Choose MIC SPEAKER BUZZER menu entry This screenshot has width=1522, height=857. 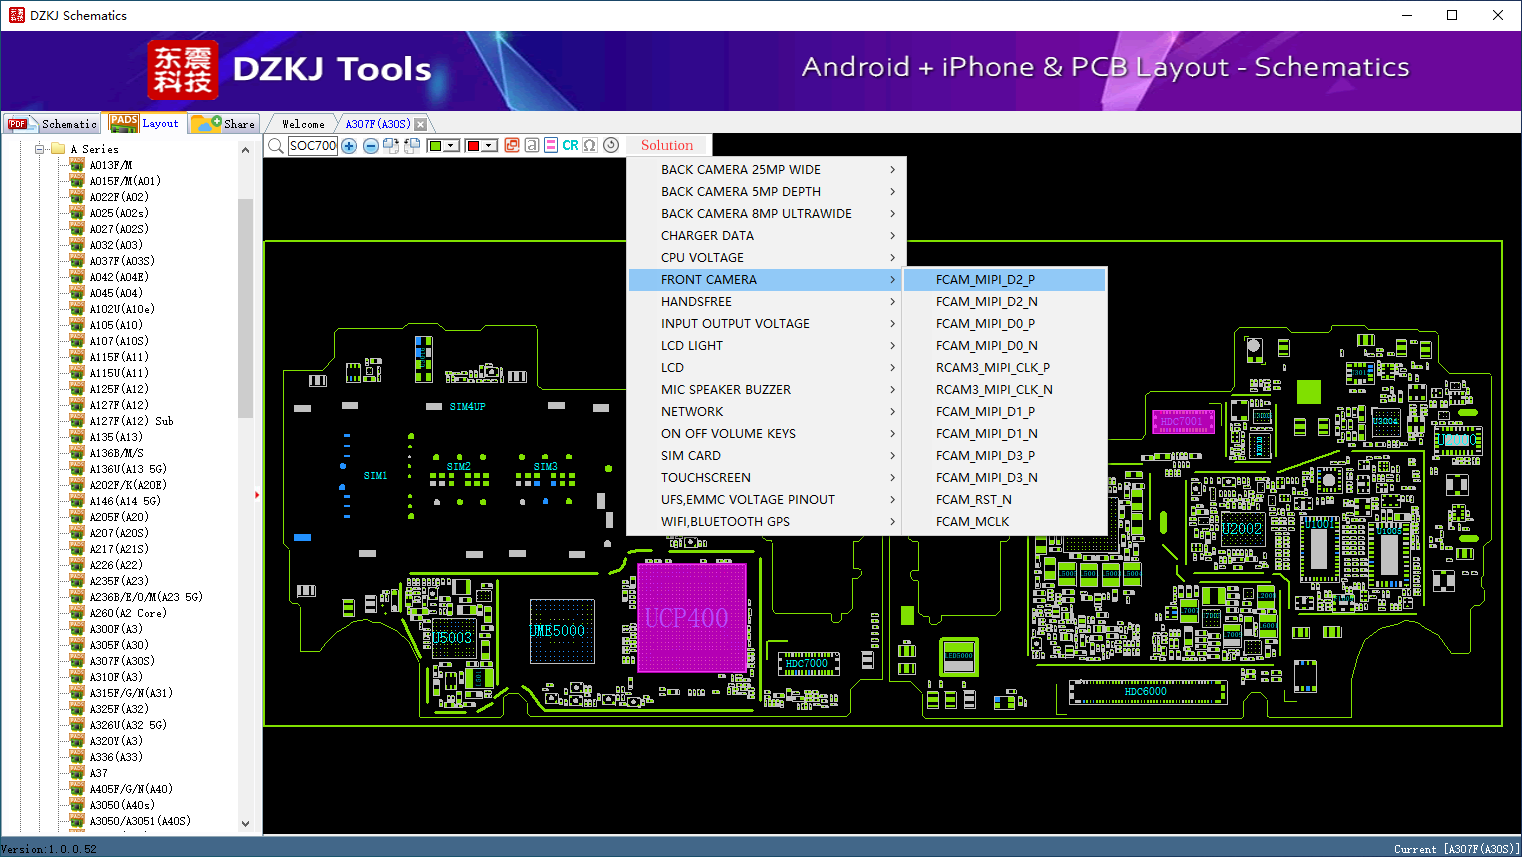pyautogui.click(x=767, y=390)
